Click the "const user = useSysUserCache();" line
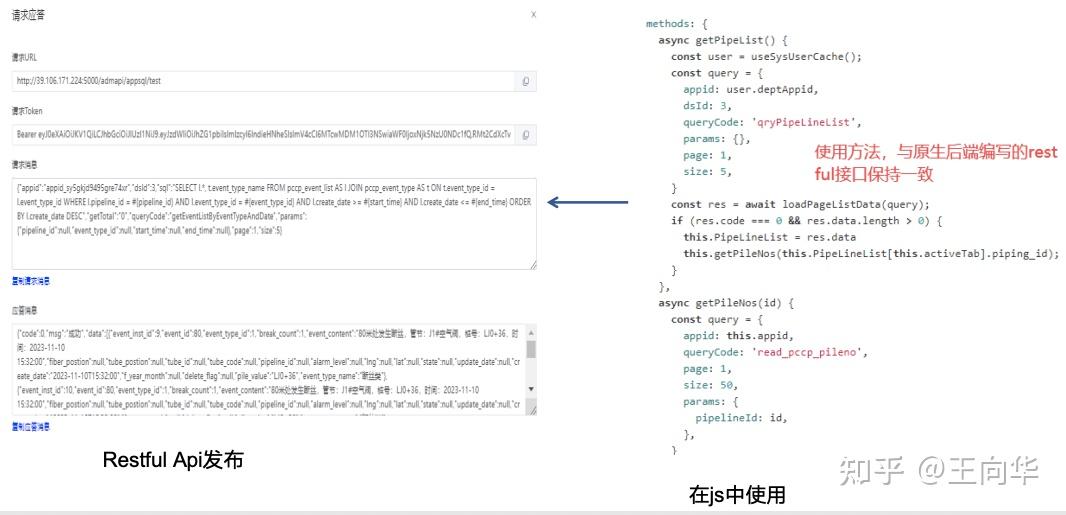Image resolution: width=1066 pixels, height=515 pixels. [766, 56]
